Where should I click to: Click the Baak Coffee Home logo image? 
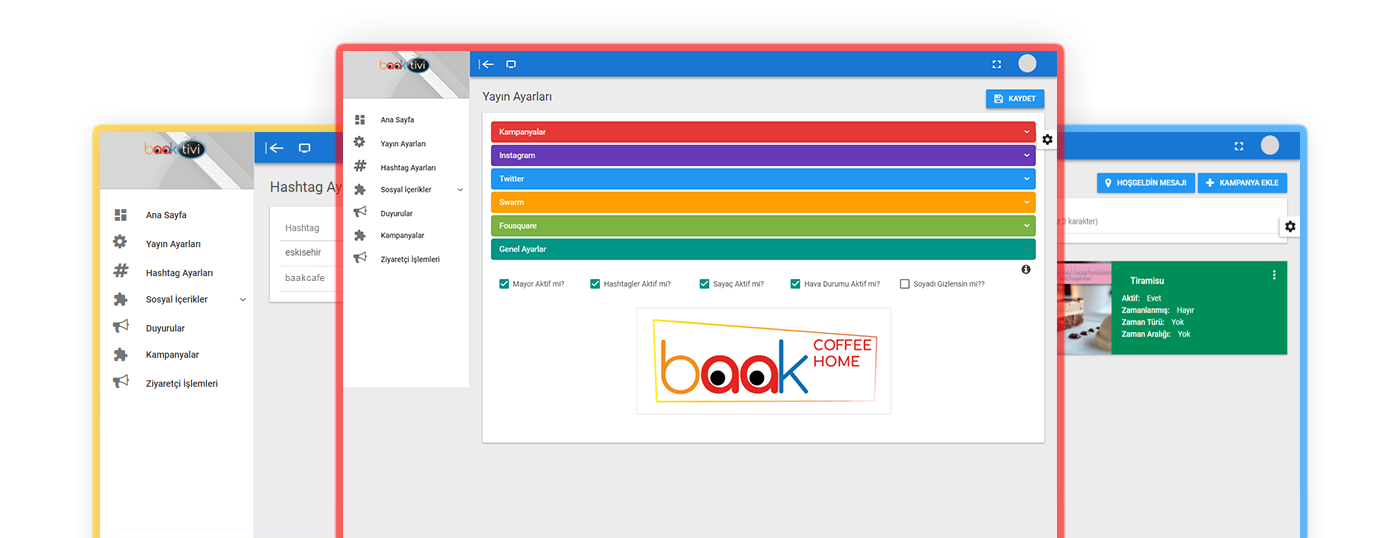(763, 361)
